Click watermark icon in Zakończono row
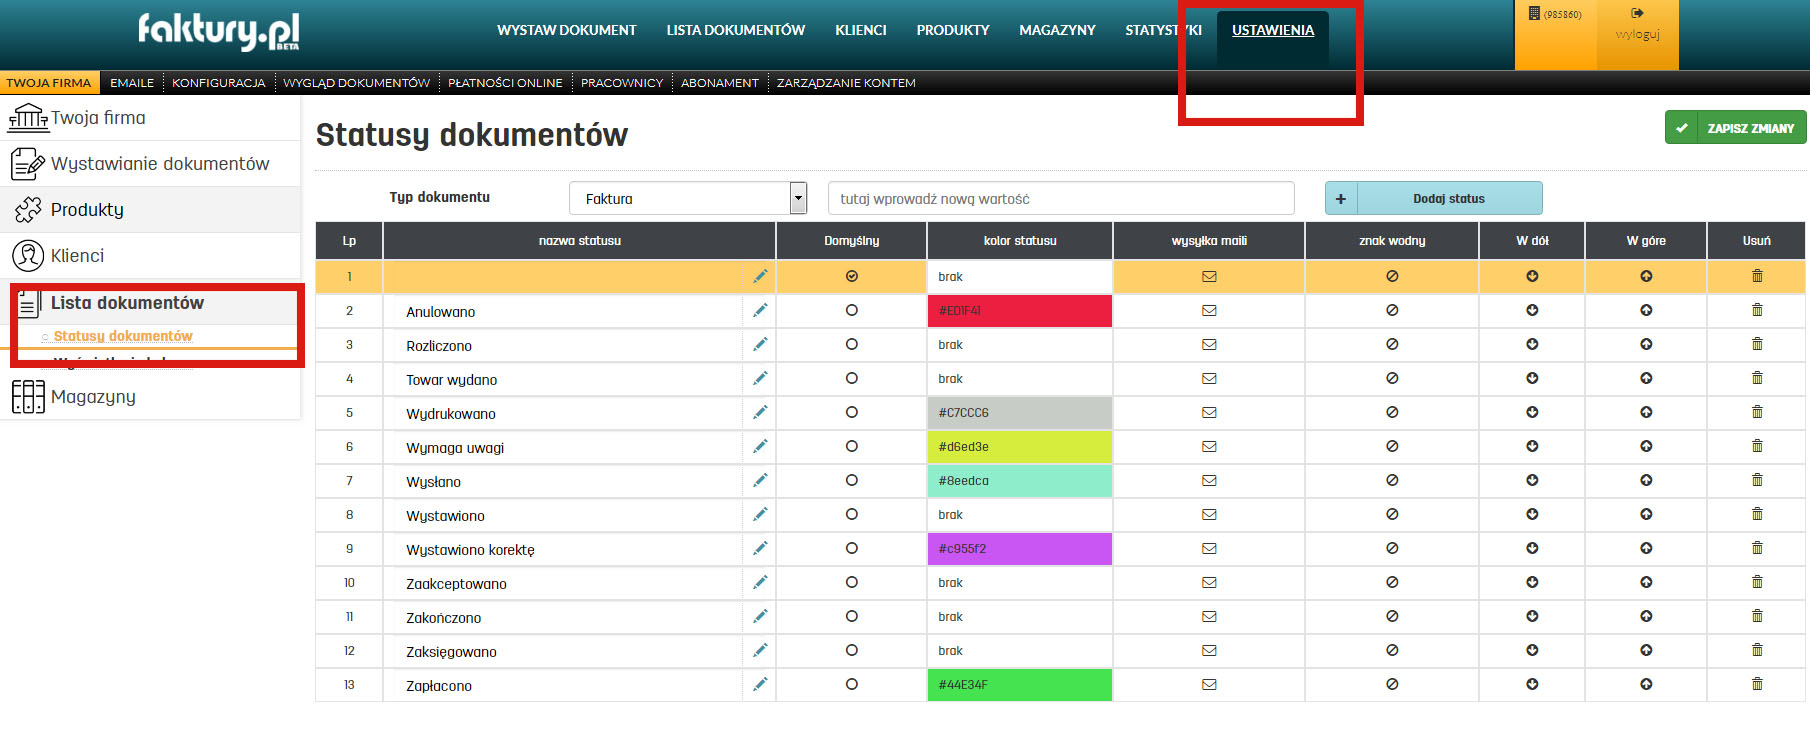The height and width of the screenshot is (732, 1810). pos(1392,616)
